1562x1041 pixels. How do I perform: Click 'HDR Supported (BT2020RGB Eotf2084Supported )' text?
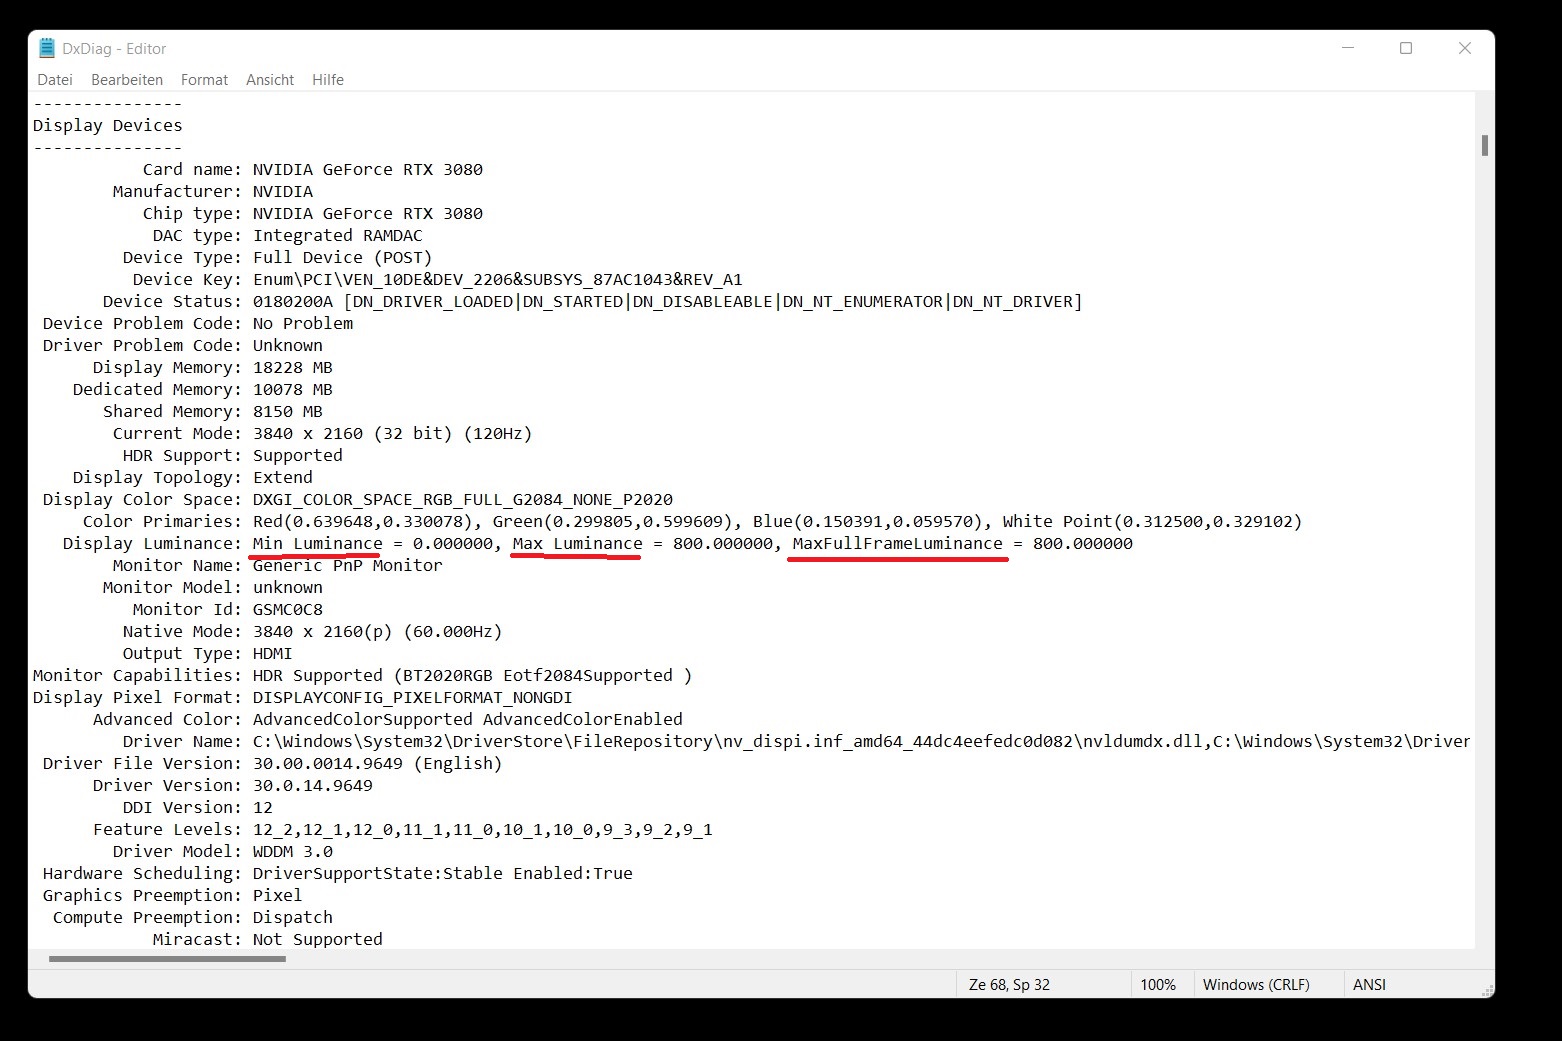[x=473, y=675]
